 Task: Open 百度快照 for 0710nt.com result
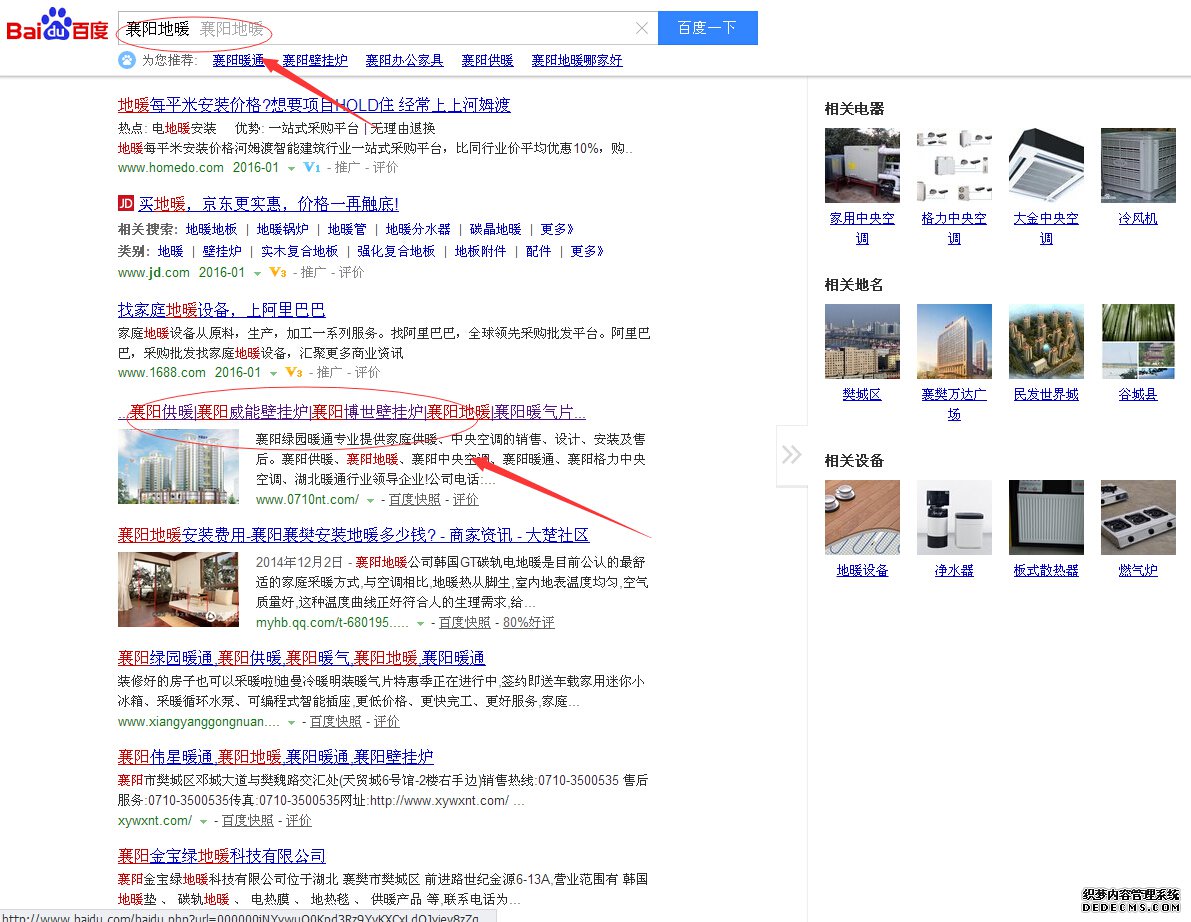[415, 499]
